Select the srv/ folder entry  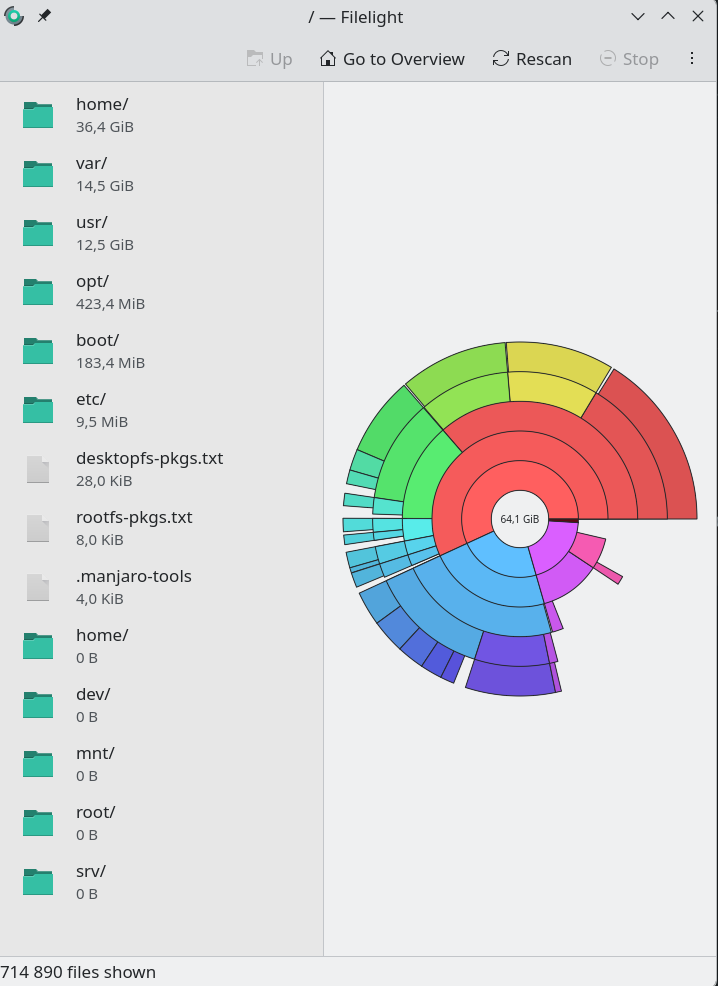pyautogui.click(x=91, y=882)
